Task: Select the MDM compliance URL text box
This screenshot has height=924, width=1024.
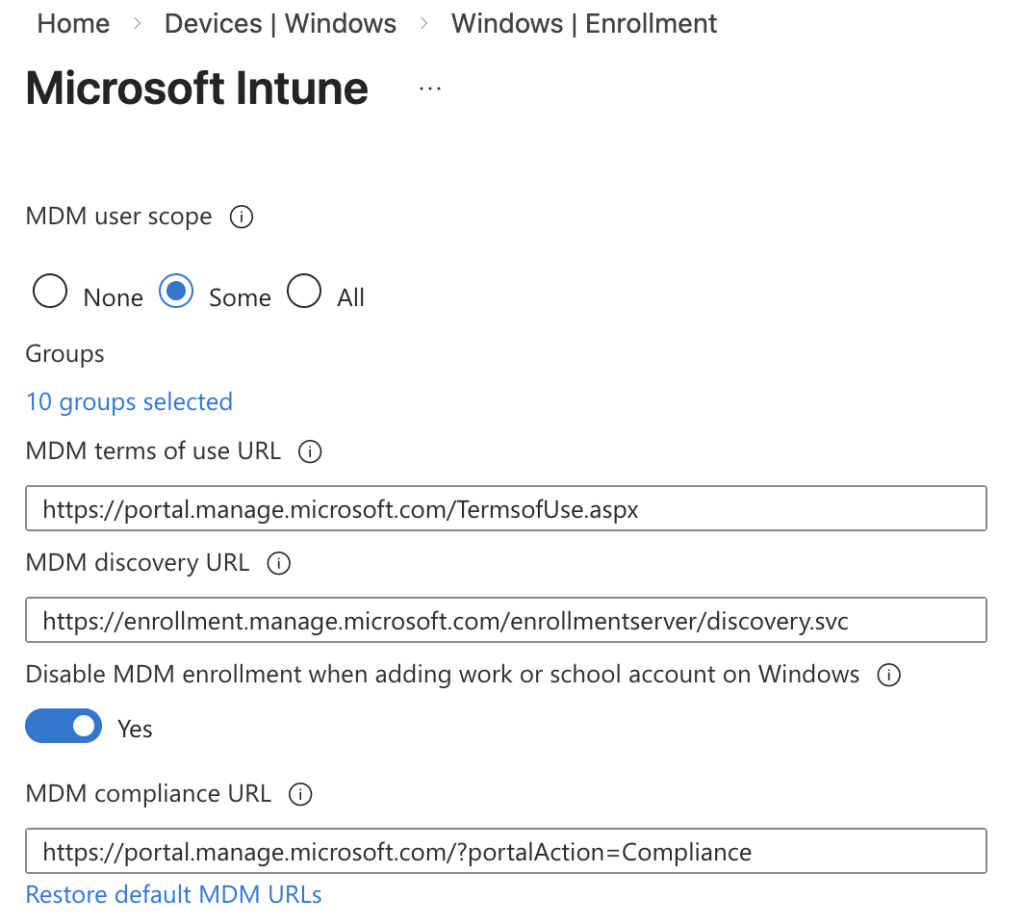Action: pyautogui.click(x=506, y=852)
